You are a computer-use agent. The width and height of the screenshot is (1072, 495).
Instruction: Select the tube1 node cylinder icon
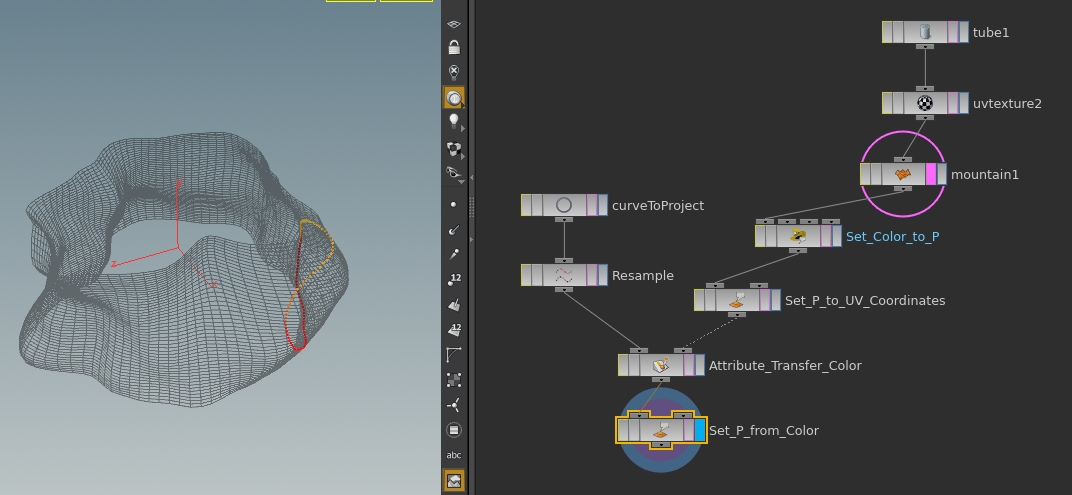925,32
